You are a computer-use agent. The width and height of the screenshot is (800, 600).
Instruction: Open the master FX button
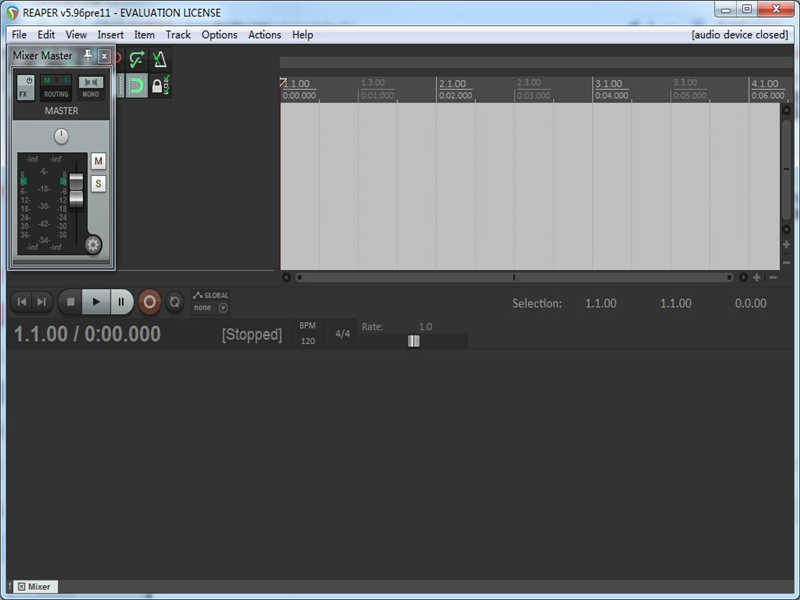pyautogui.click(x=25, y=87)
